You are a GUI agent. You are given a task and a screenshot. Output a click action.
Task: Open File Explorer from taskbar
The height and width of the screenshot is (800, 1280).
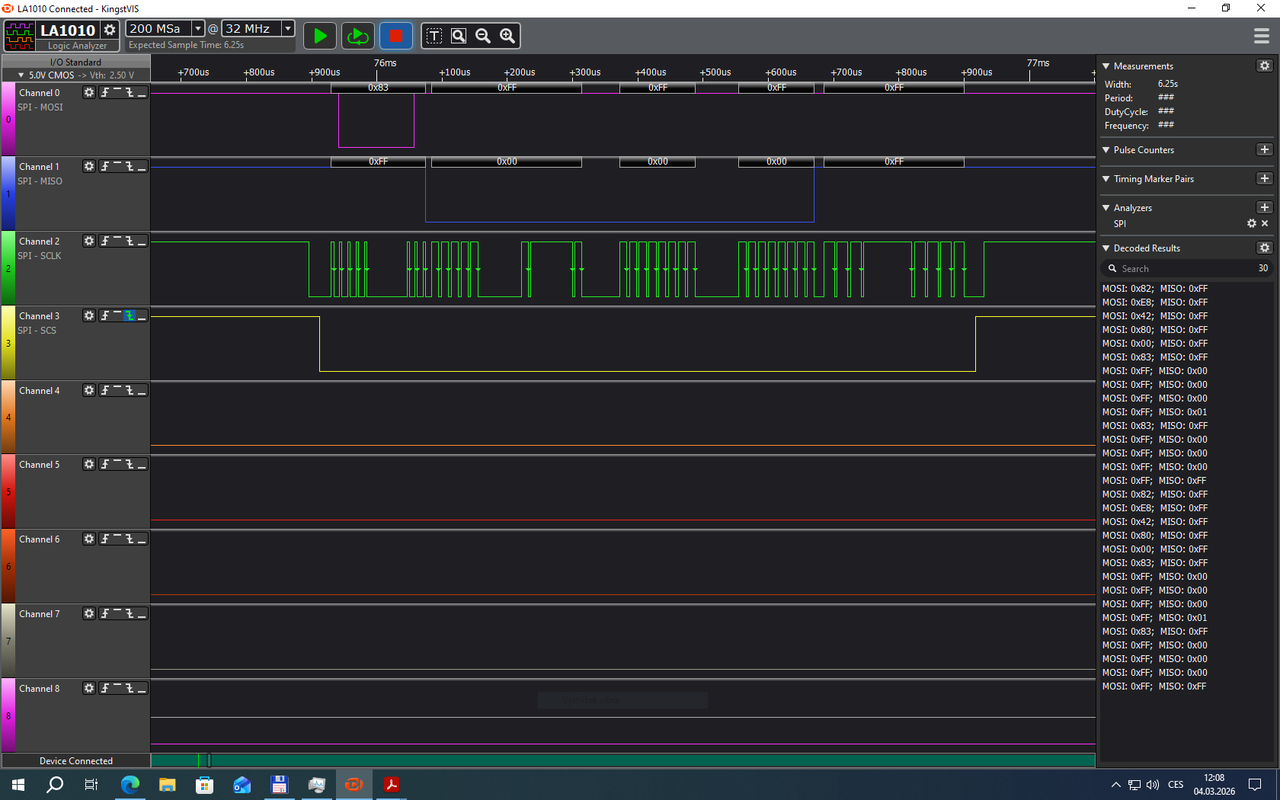[x=167, y=785]
